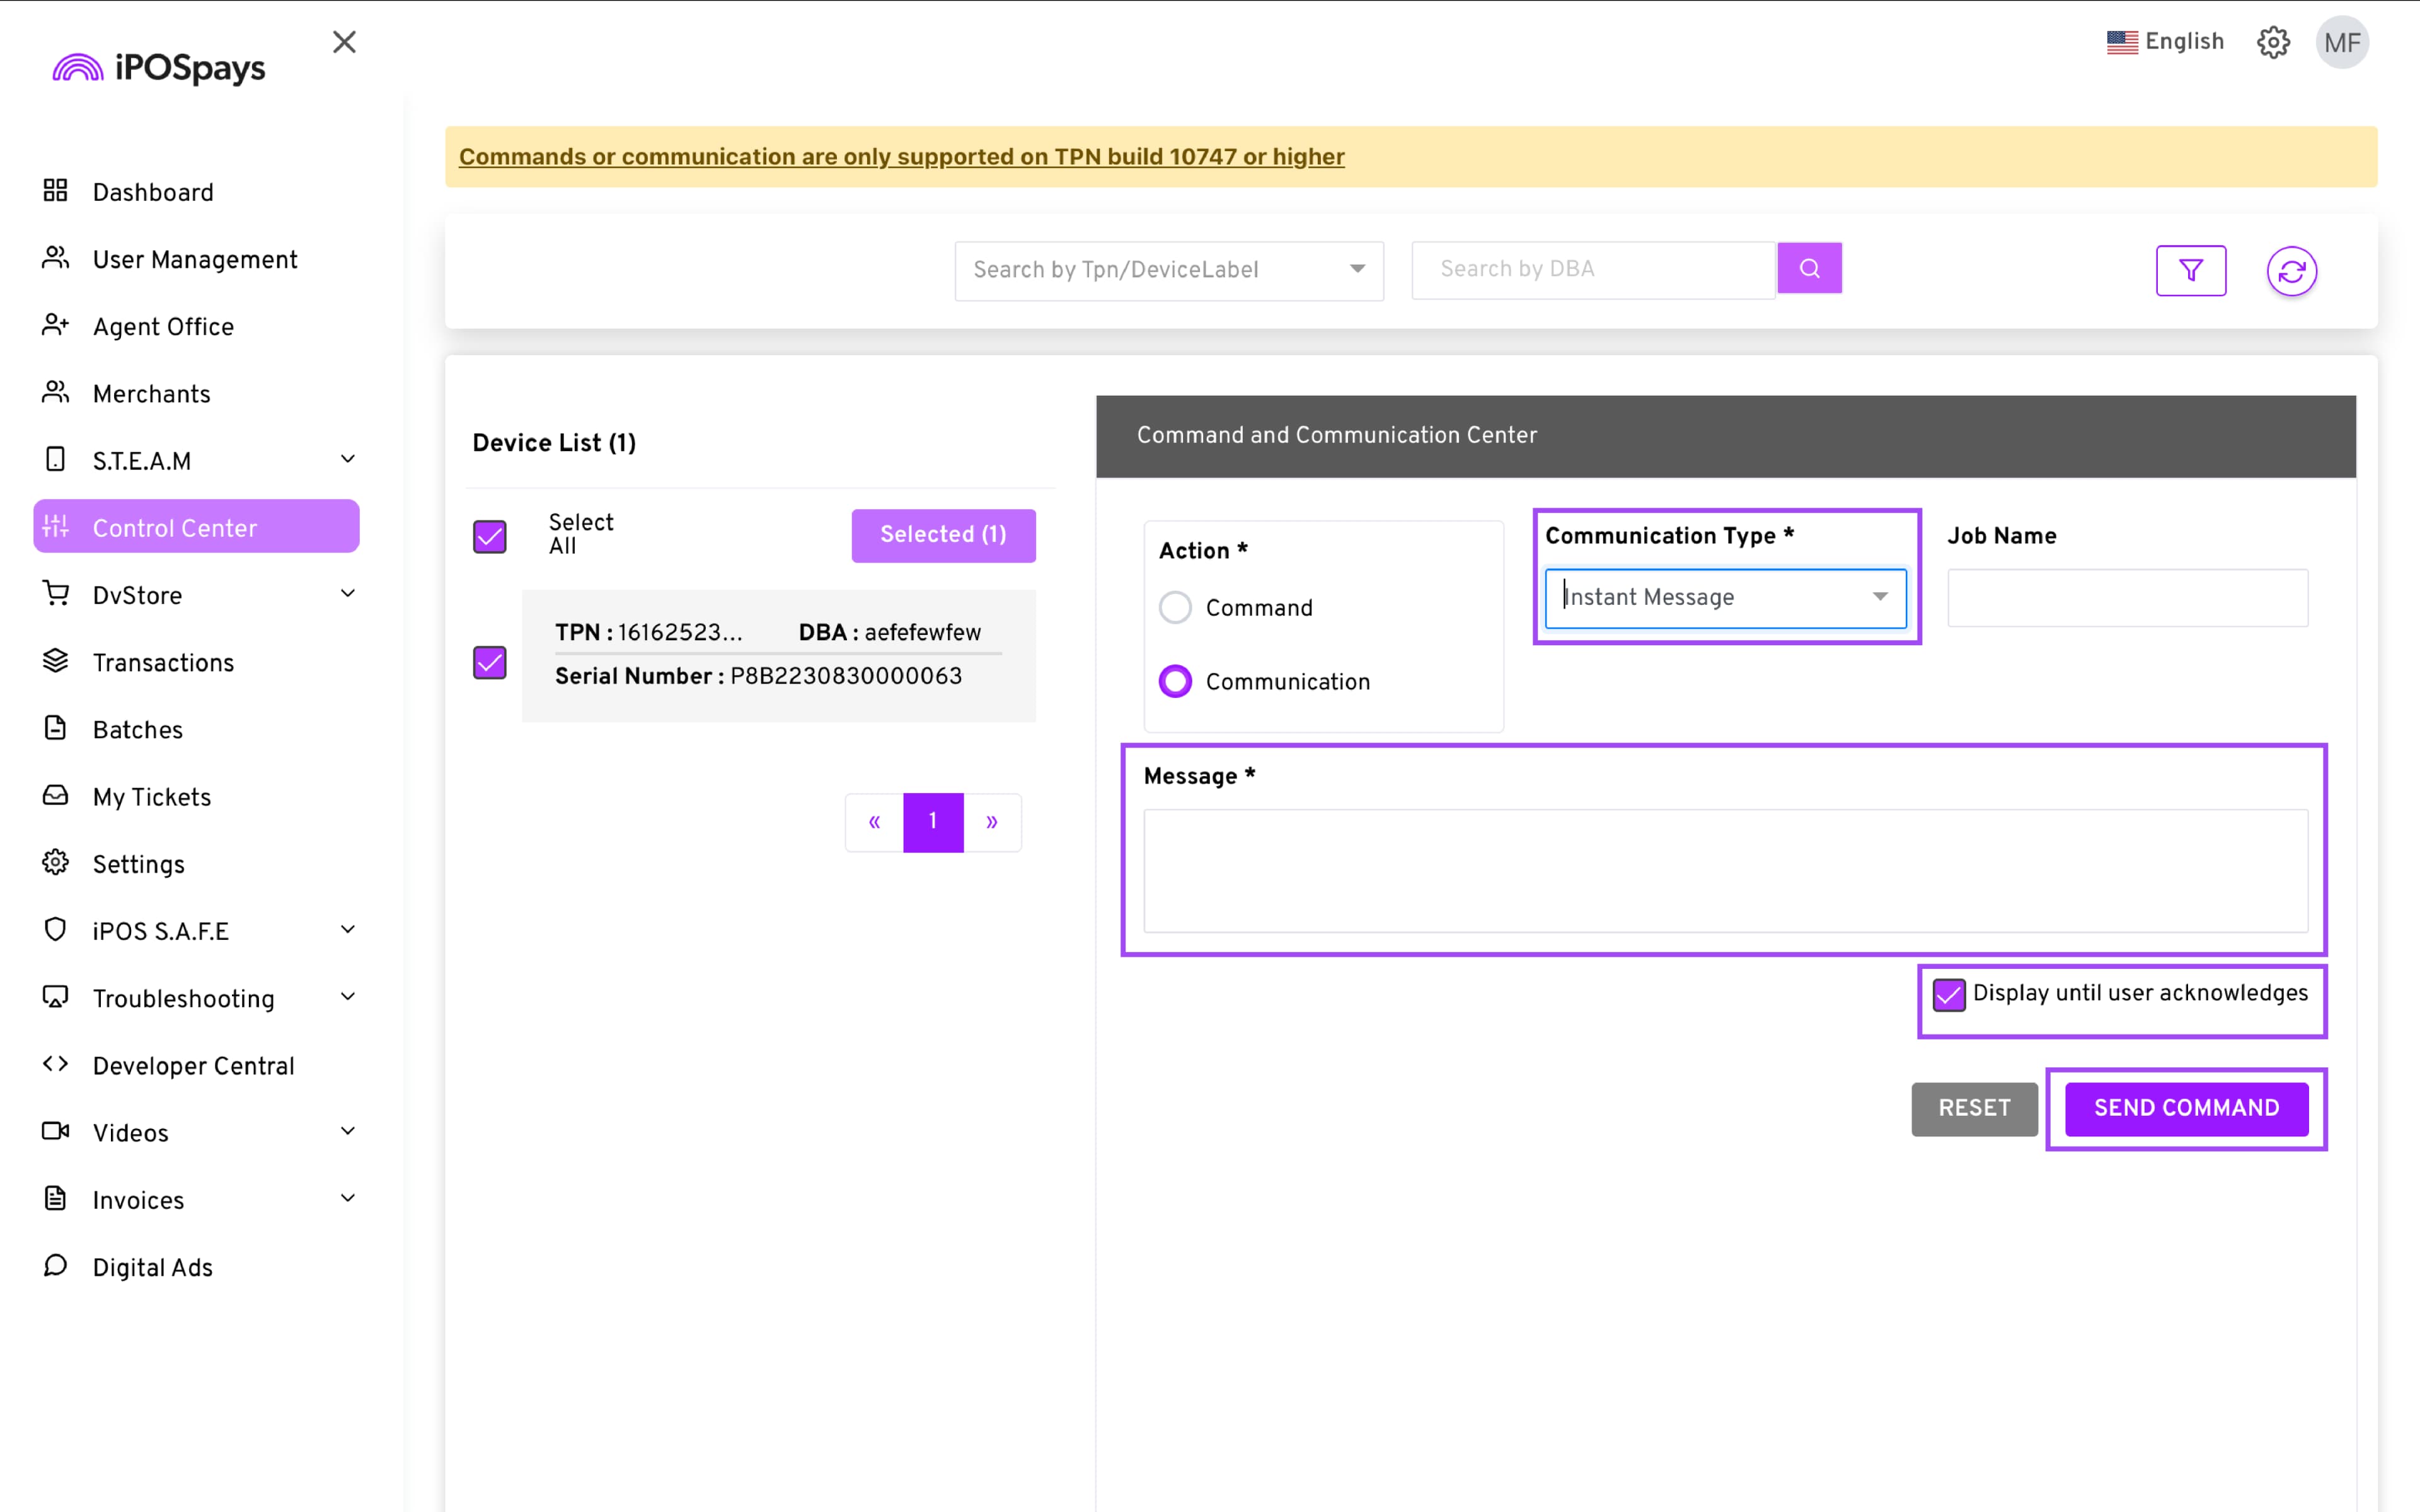This screenshot has height=1512, width=2420.
Task: Click into the Message text area
Action: pyautogui.click(x=1725, y=870)
